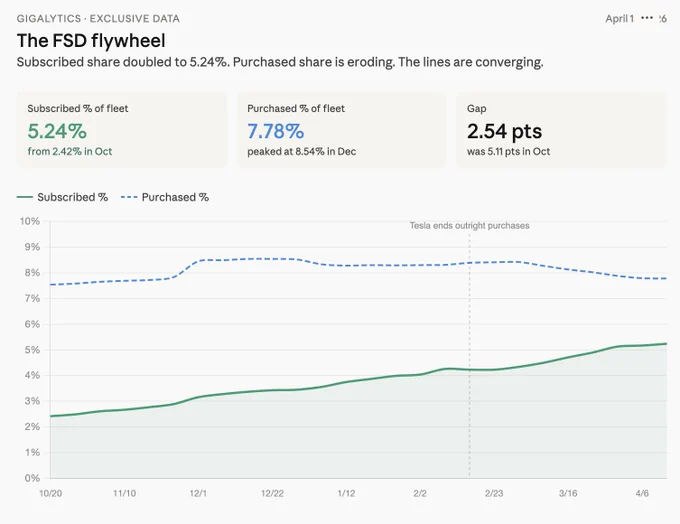Click the April date in header

620,19
